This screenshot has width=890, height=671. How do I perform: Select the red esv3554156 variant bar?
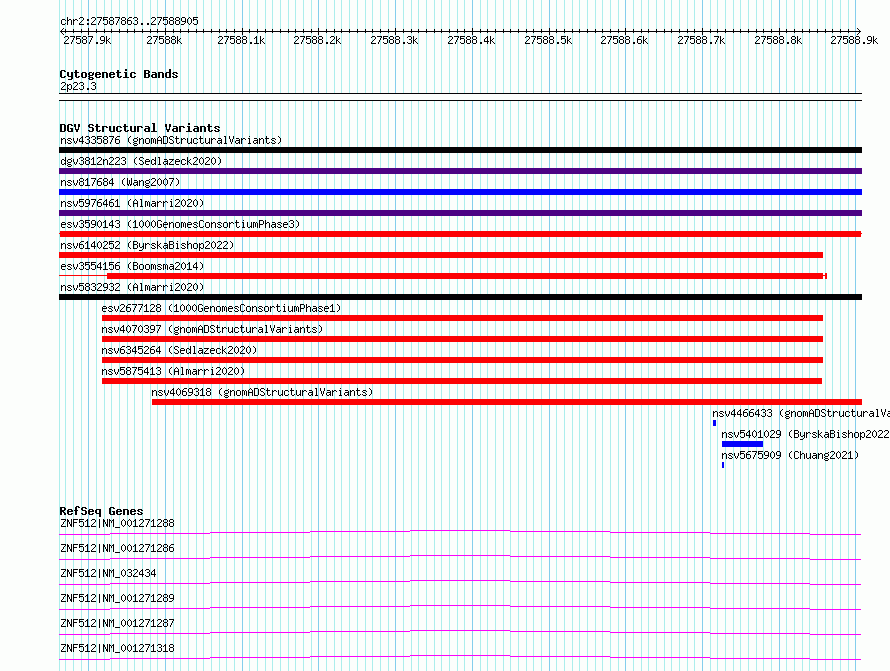443,276
